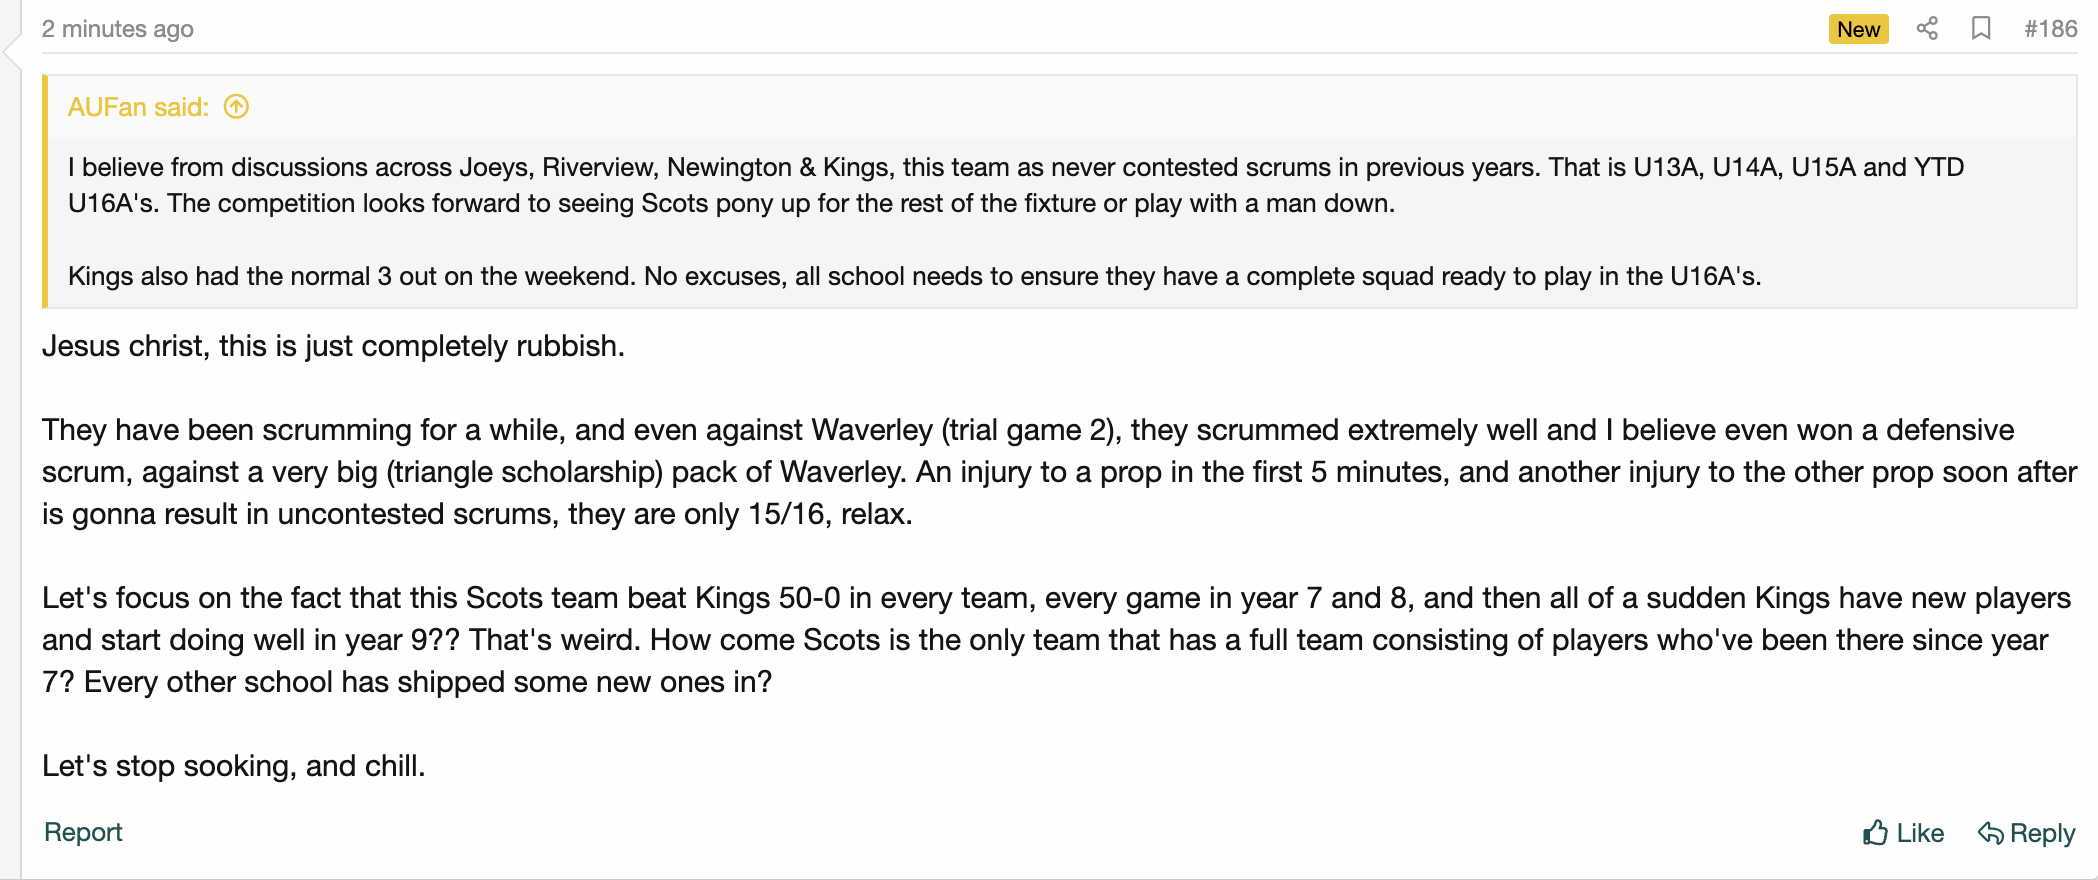Viewport: 2098px width, 880px height.
Task: Click the share icon for post #186
Action: click(1927, 28)
